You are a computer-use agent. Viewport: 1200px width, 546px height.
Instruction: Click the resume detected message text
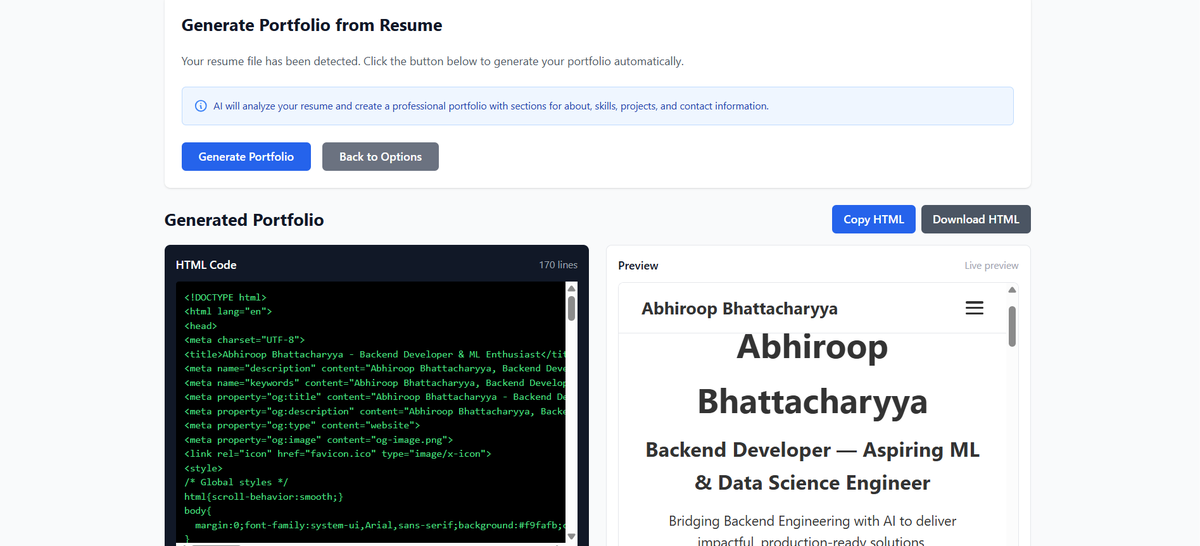pos(432,61)
